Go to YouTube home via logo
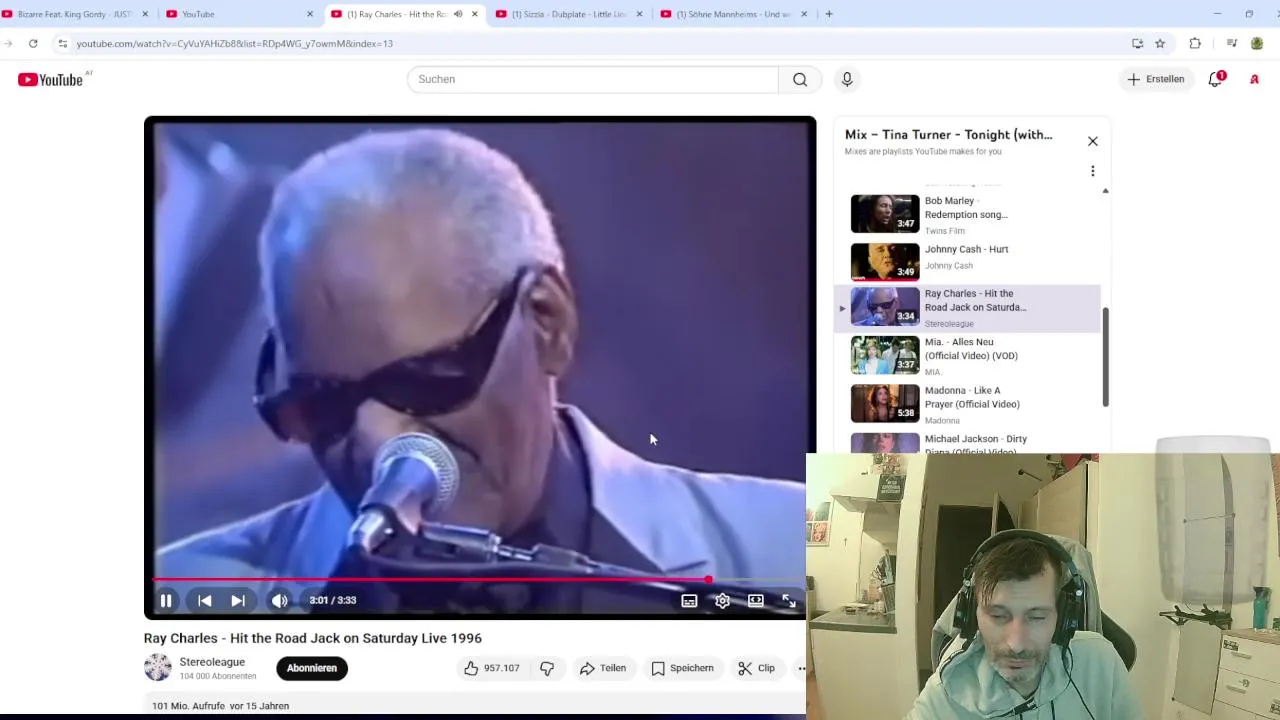This screenshot has height=720, width=1280. coord(50,80)
